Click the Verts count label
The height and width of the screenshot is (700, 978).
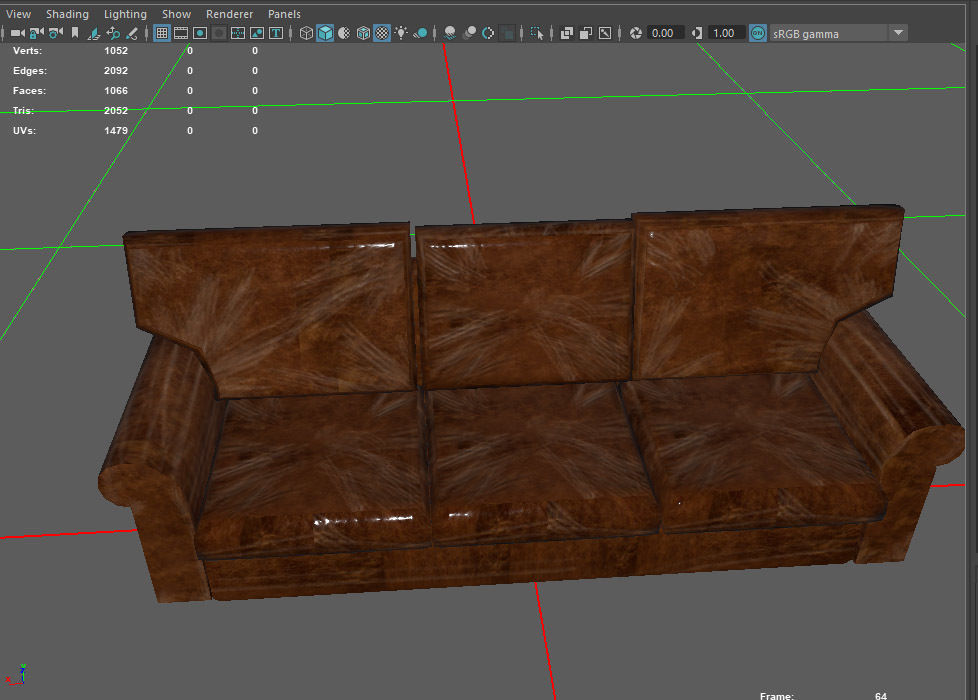27,51
